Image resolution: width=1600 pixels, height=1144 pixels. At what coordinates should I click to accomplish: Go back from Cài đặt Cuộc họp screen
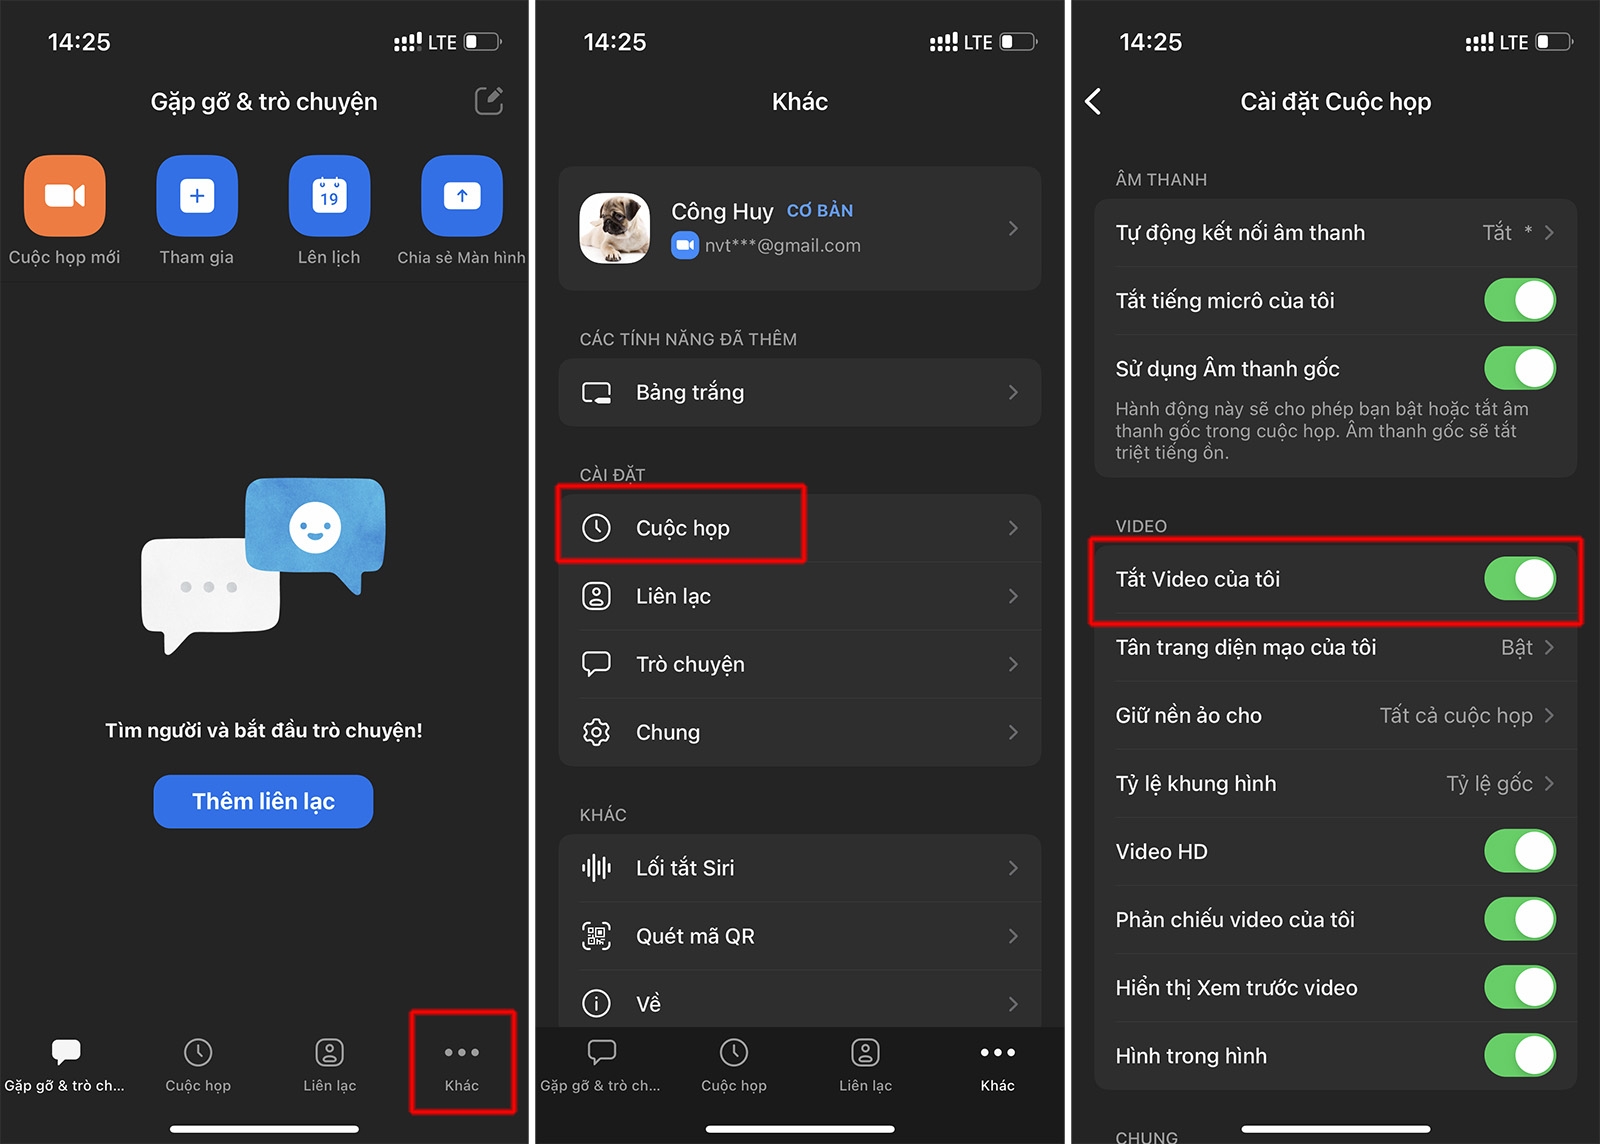tap(1093, 101)
